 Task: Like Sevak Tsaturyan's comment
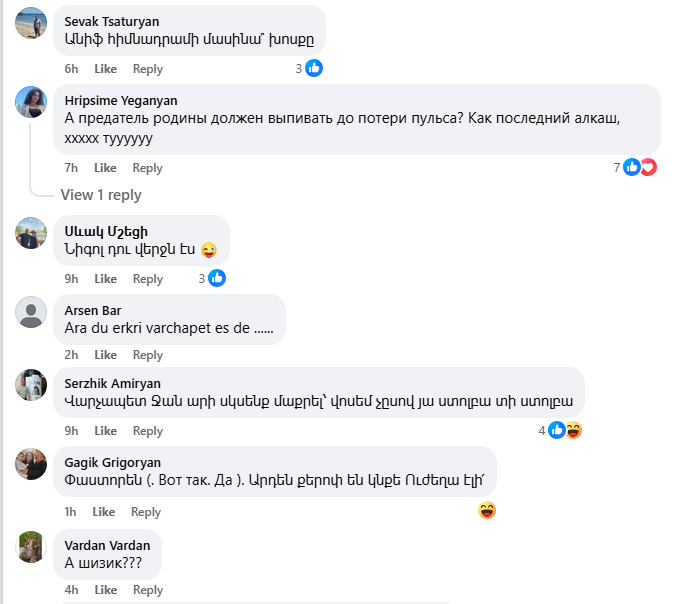(105, 69)
